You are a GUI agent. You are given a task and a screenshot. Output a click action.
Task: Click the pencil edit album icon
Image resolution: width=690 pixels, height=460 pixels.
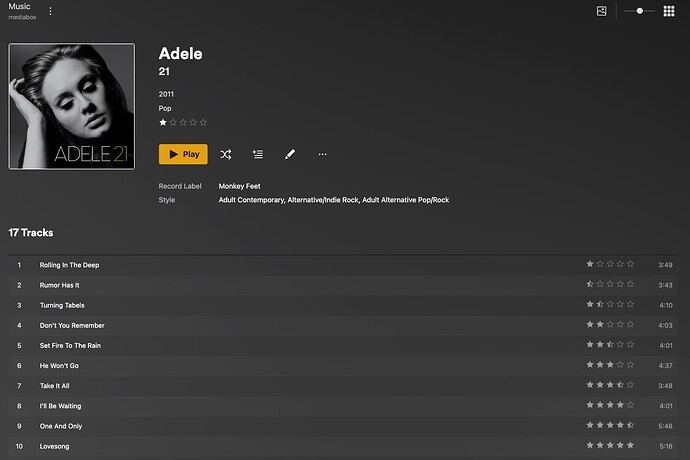coord(290,154)
